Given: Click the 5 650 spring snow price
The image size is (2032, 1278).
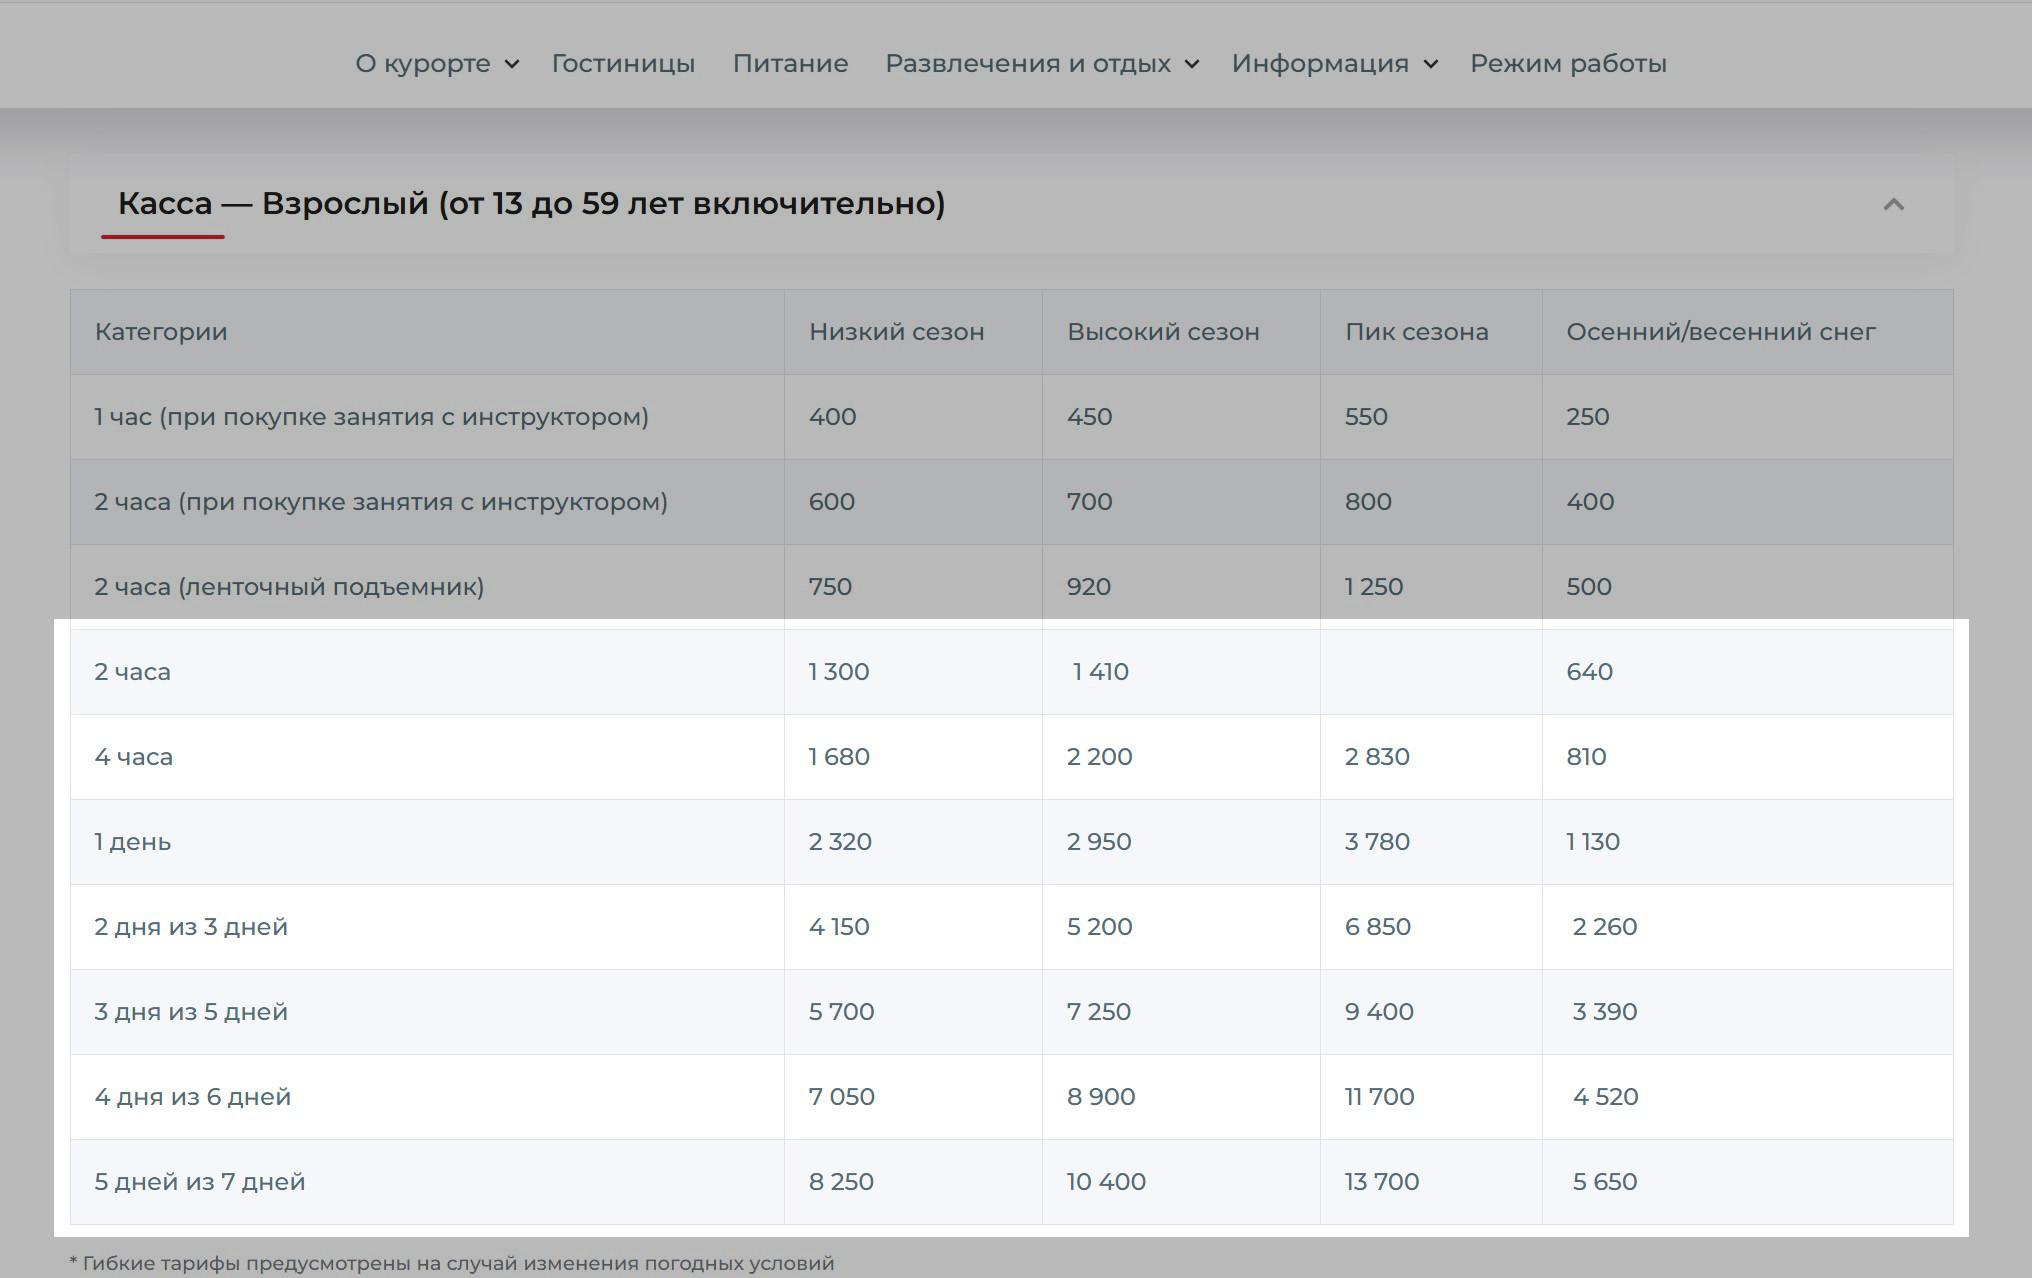Looking at the screenshot, I should point(1605,1182).
